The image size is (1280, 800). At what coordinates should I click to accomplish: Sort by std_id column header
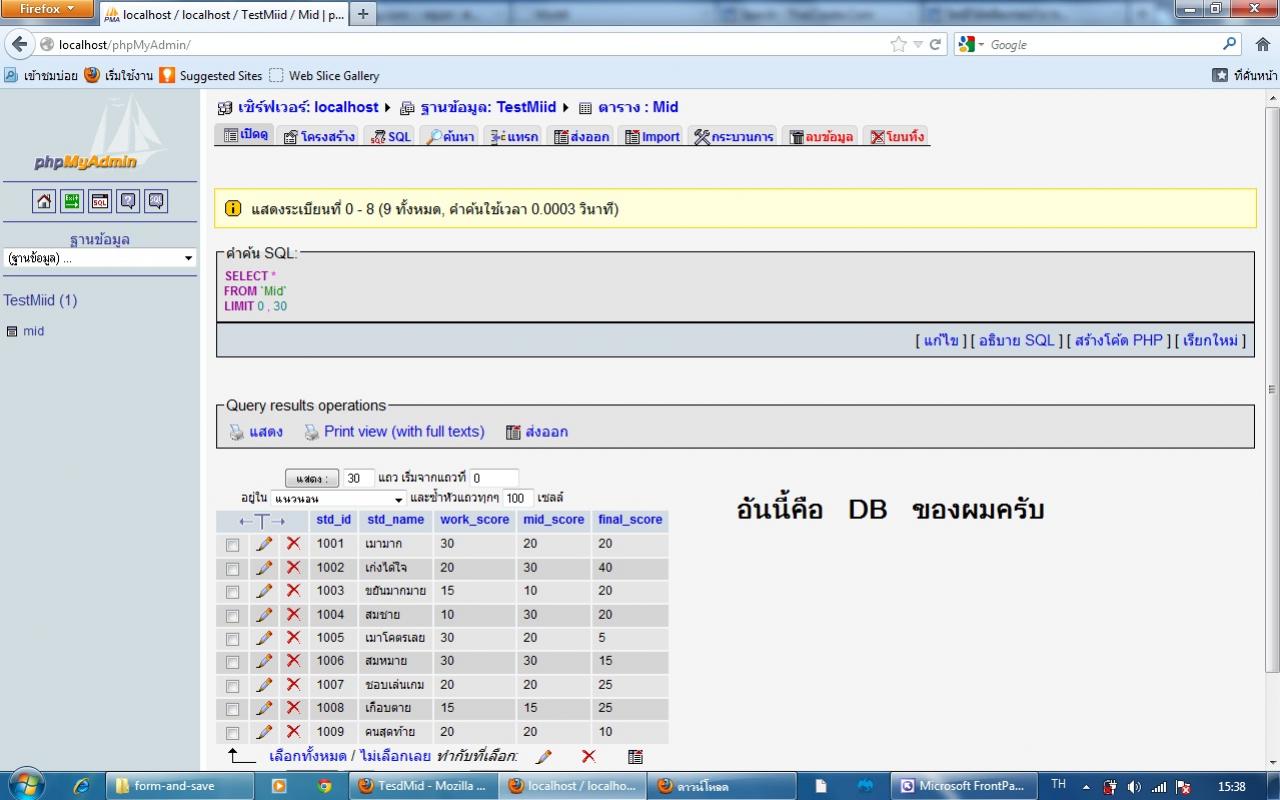334,520
